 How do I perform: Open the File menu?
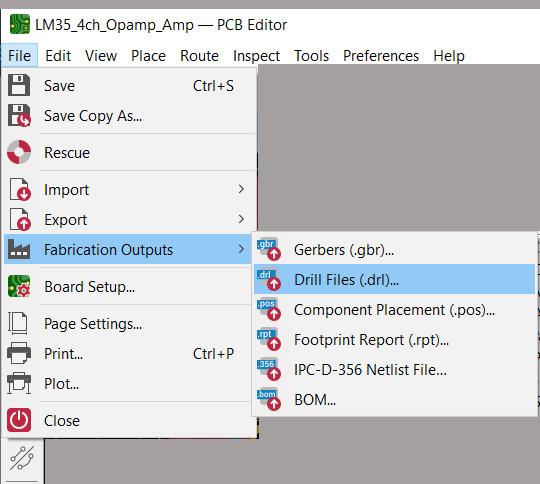(x=19, y=55)
